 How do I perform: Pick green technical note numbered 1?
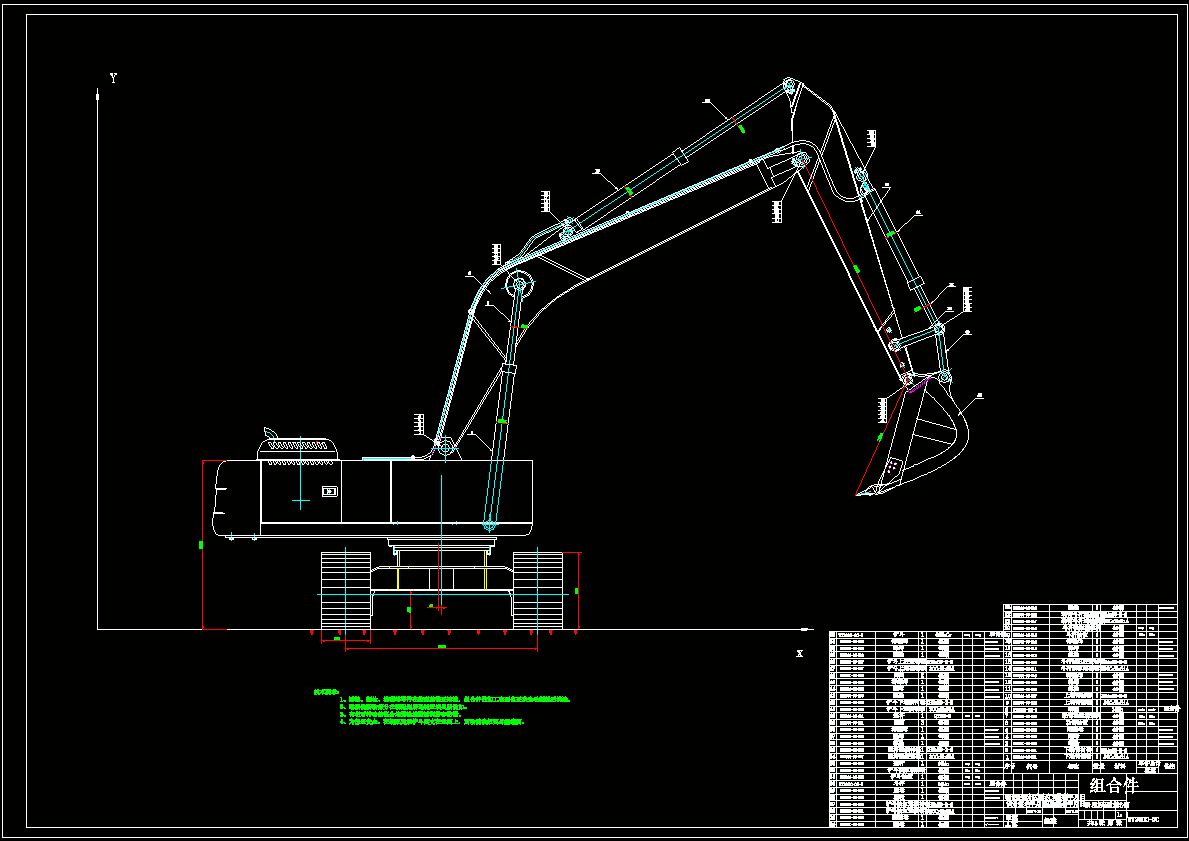[455, 699]
